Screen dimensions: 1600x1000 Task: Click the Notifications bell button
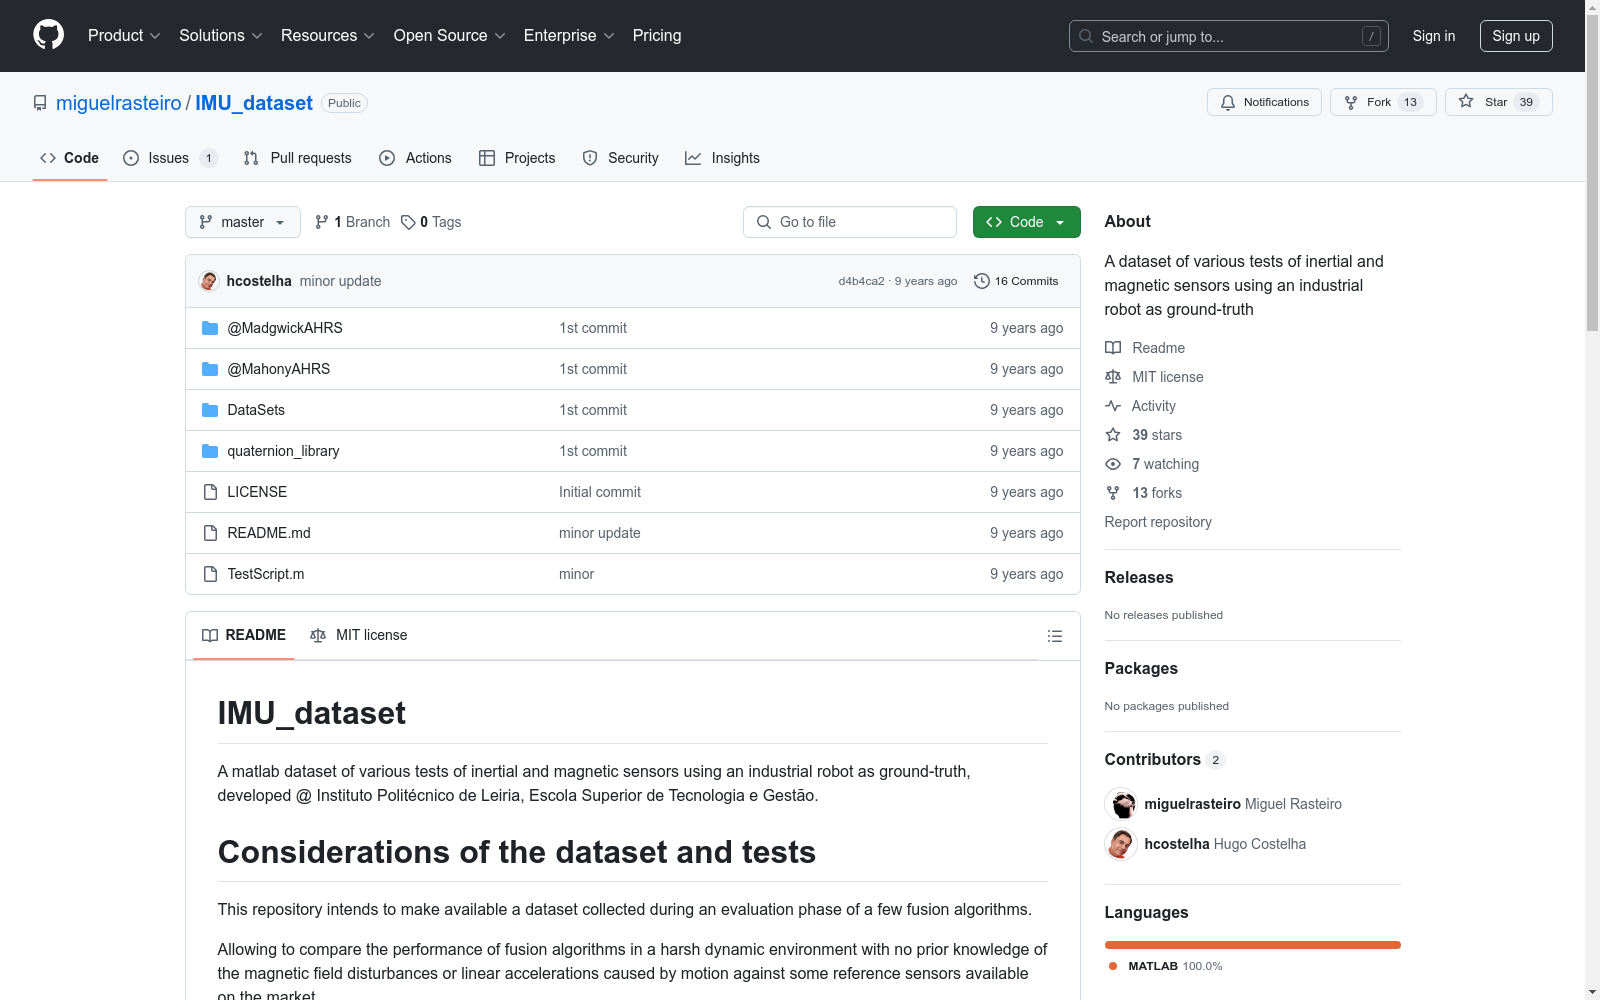[1264, 102]
